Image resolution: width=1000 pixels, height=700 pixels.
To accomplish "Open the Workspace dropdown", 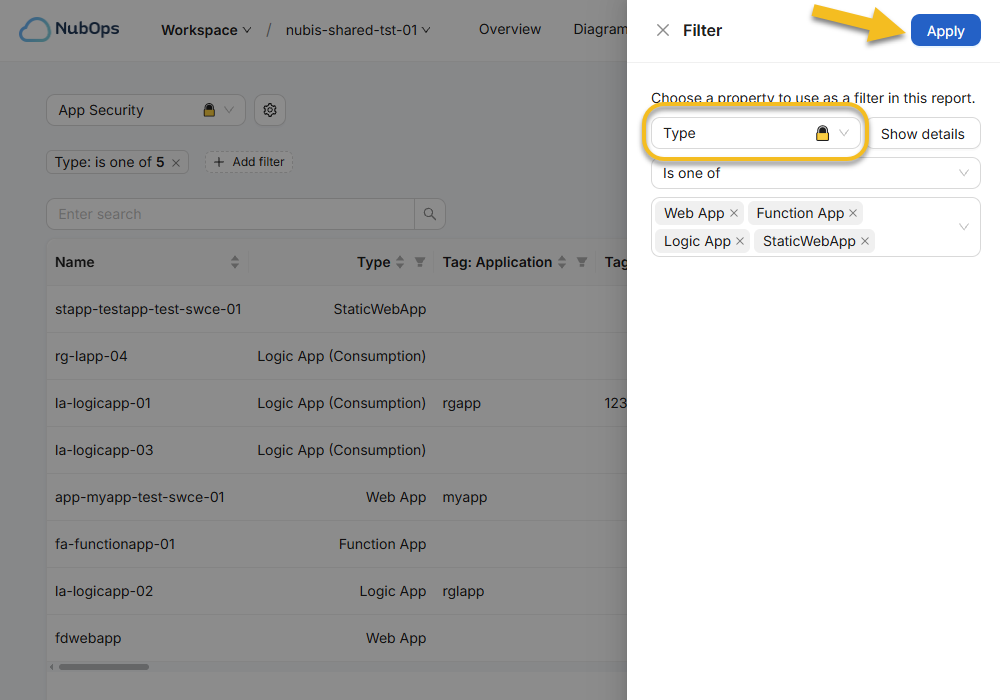I will (206, 30).
